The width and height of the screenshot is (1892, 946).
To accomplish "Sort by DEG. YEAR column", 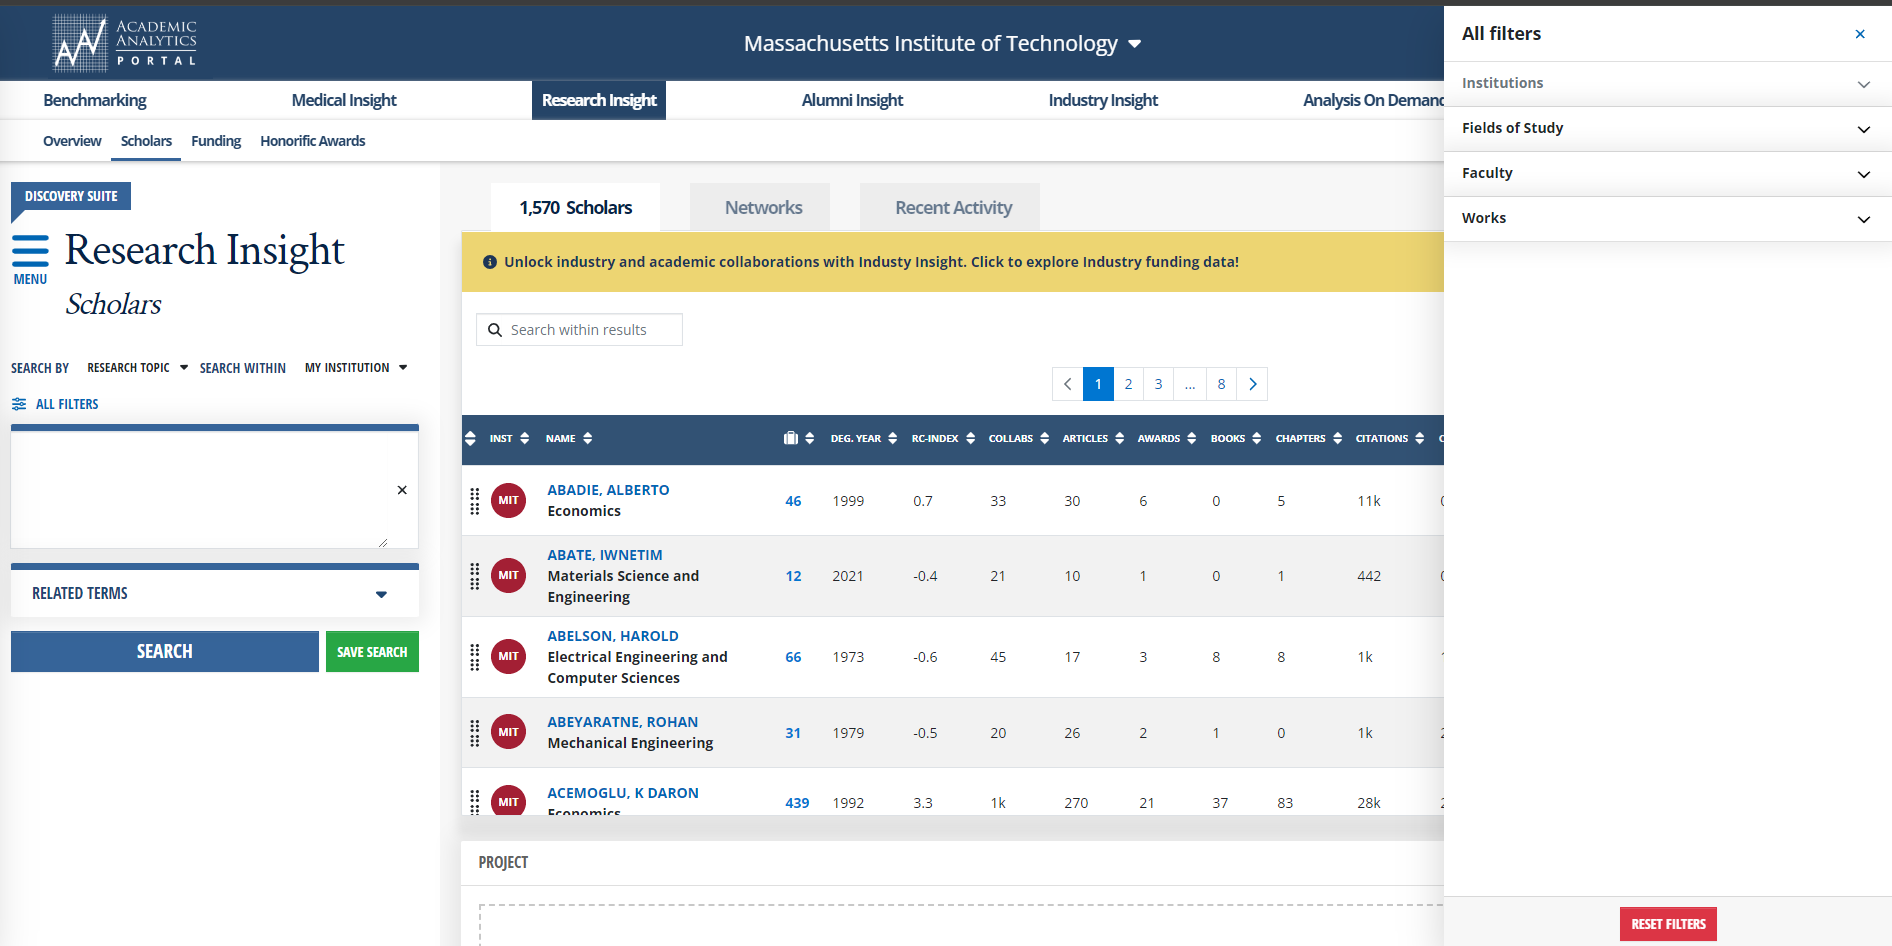I will tap(864, 438).
